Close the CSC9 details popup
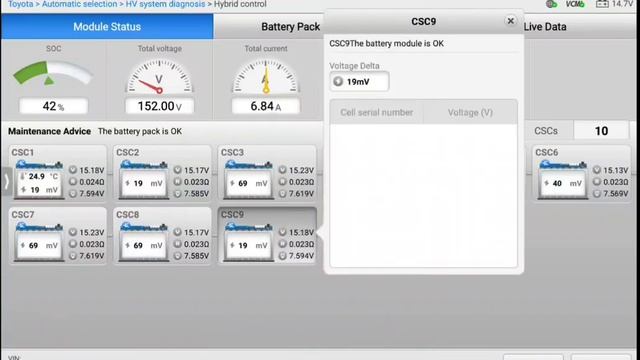Viewport: 640px width, 360px height. pos(510,21)
